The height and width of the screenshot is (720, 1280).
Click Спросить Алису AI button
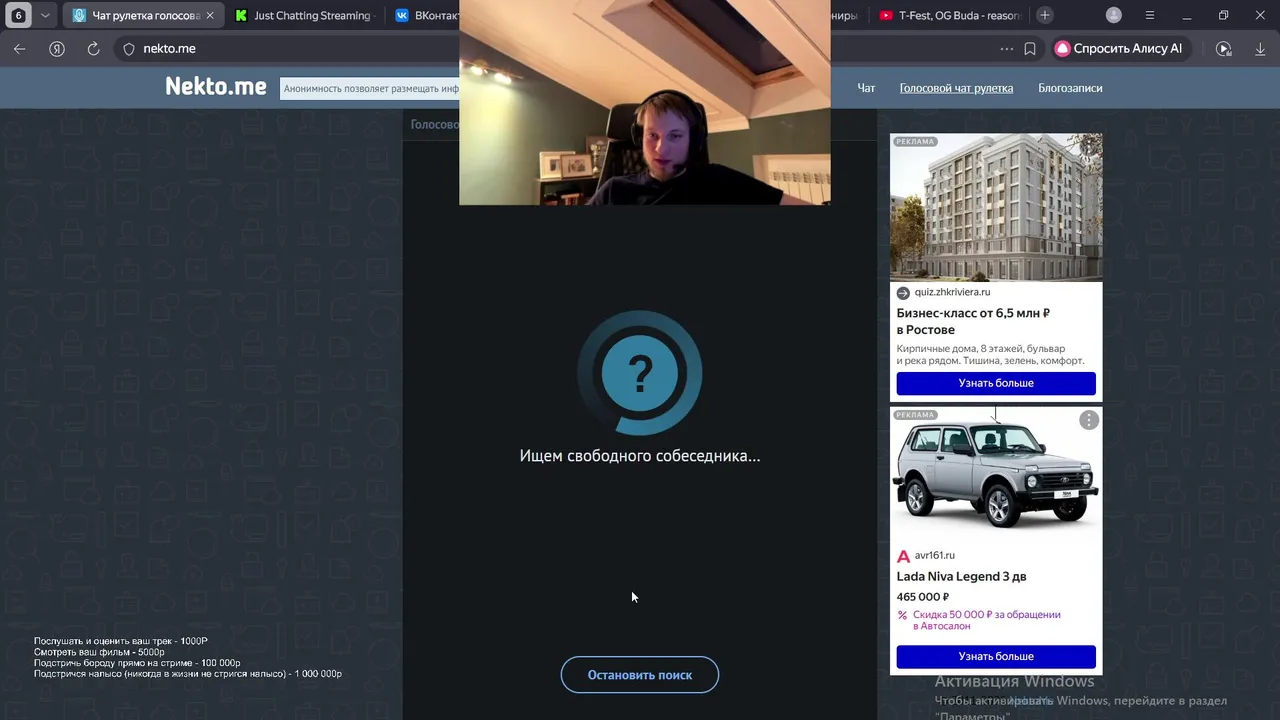[x=1119, y=48]
